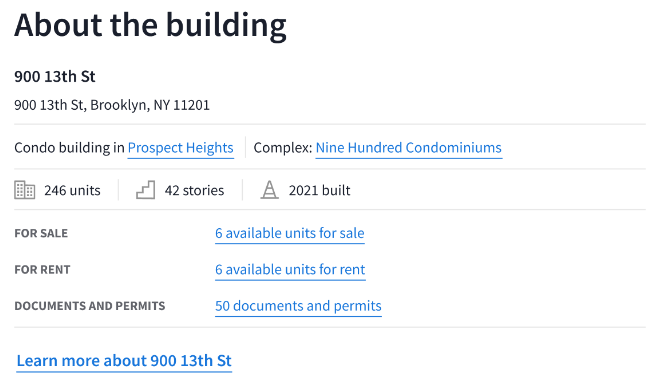Open 50 documents and permits link
This screenshot has width=664, height=389.
point(298,306)
